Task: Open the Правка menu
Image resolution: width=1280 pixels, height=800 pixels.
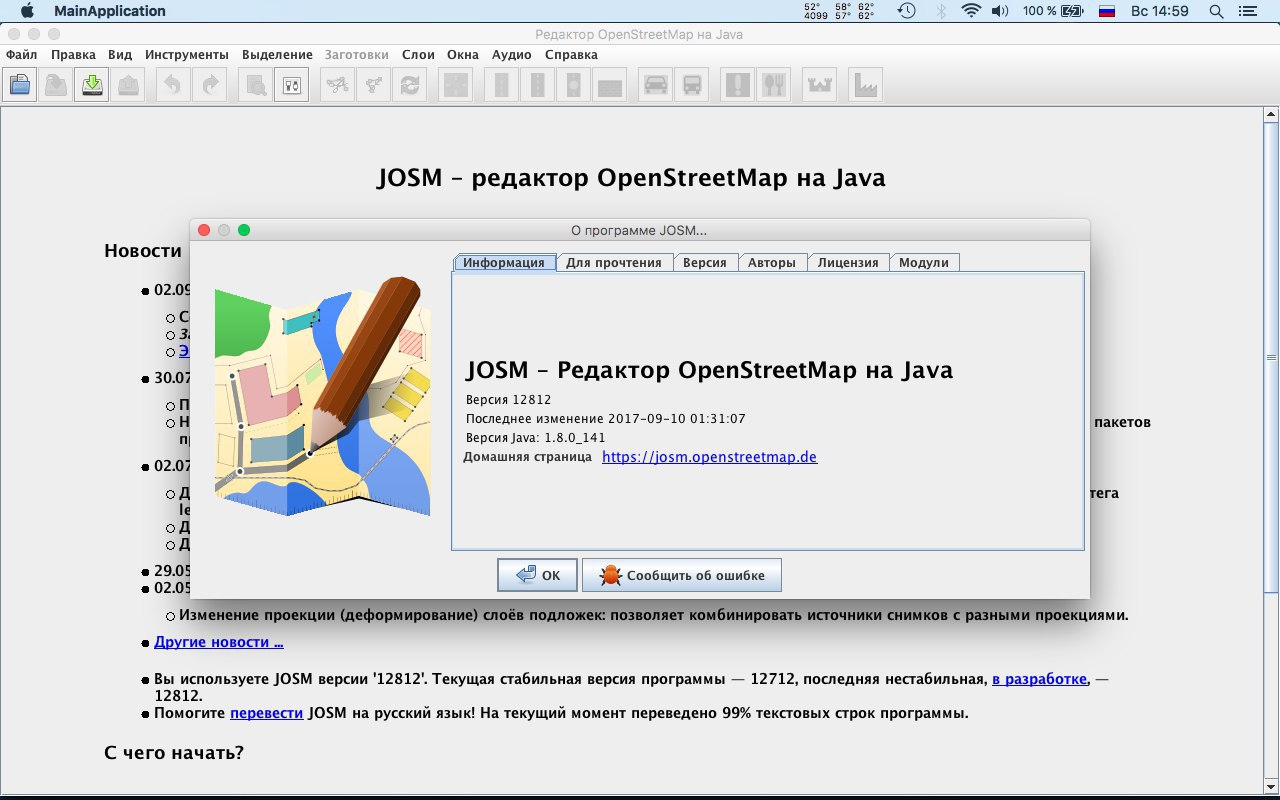Action: (x=73, y=54)
